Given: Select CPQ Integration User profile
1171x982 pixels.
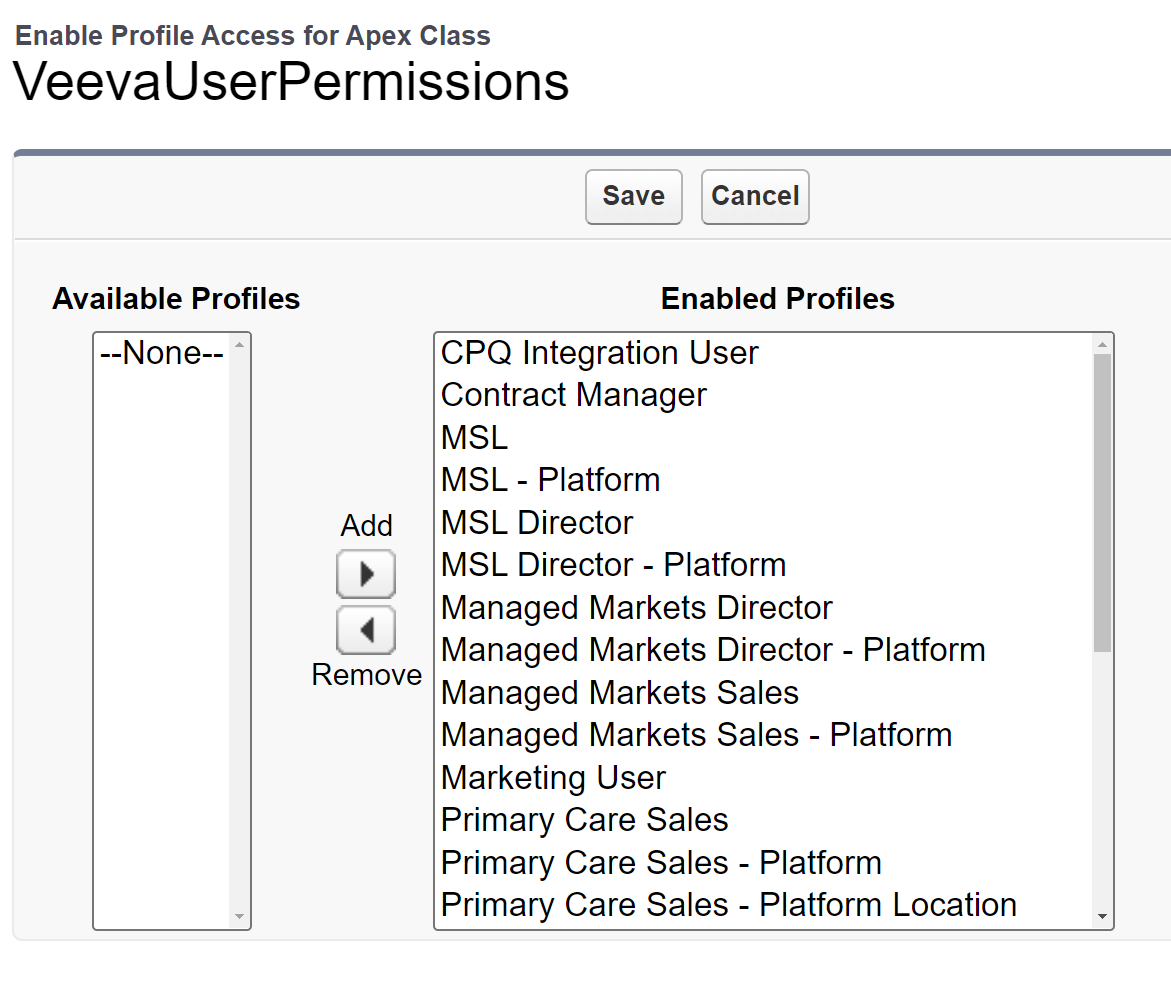Looking at the screenshot, I should coord(599,353).
